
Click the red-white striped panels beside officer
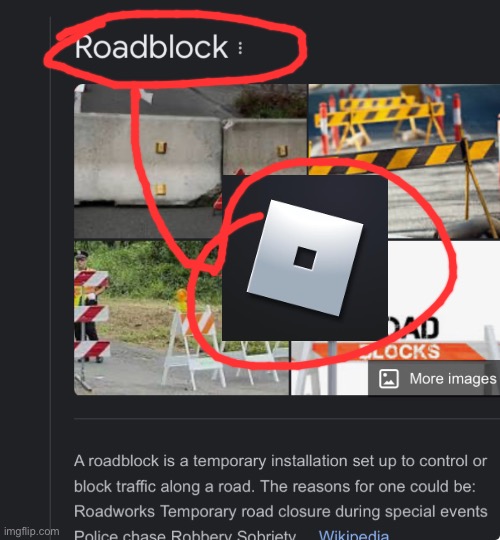click(x=91, y=313)
